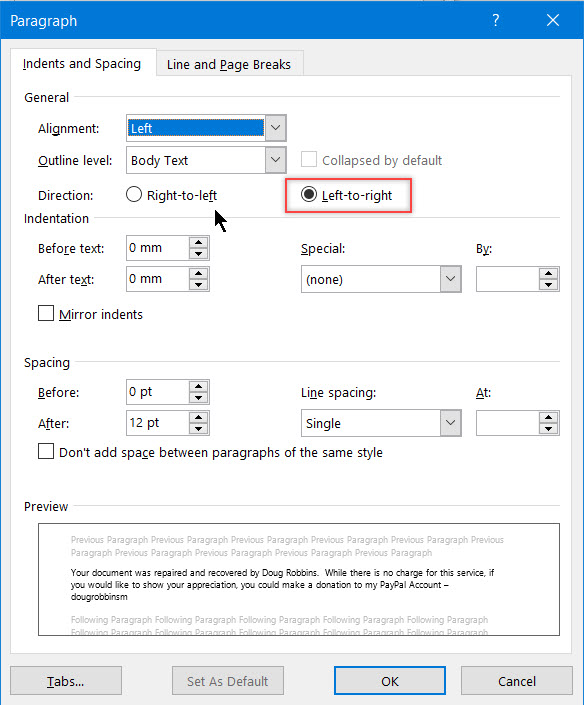Image resolution: width=584 pixels, height=705 pixels.
Task: Click the By indentation value field
Action: pos(508,279)
